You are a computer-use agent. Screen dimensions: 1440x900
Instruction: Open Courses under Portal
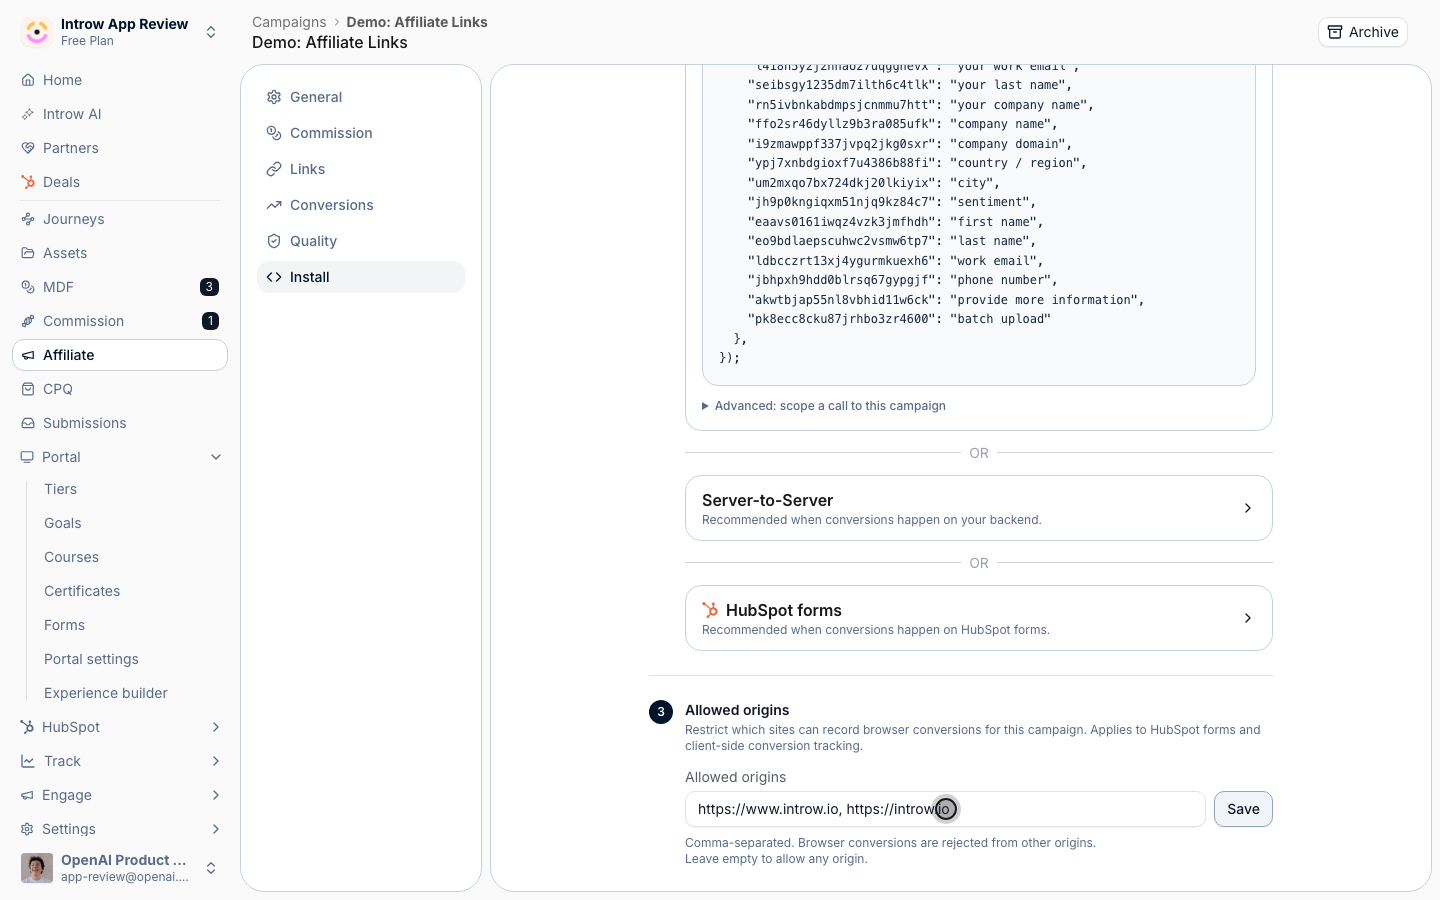point(71,557)
